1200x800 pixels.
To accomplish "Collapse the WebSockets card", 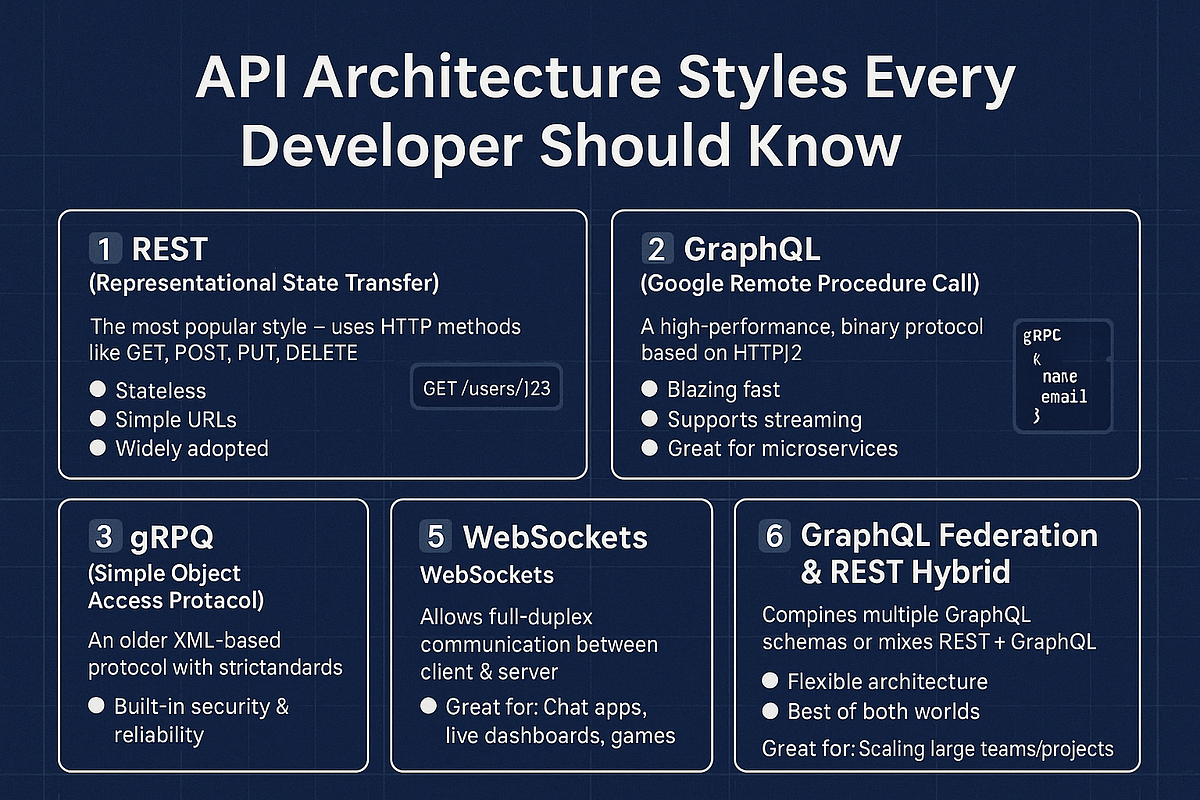I will 550,635.
